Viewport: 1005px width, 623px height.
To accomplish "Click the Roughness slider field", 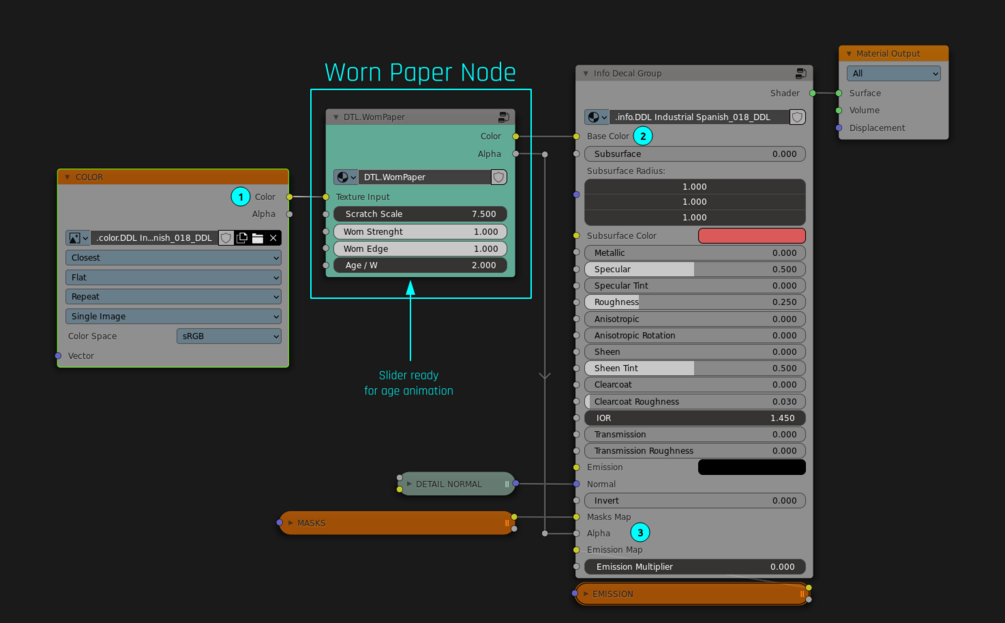I will [695, 302].
